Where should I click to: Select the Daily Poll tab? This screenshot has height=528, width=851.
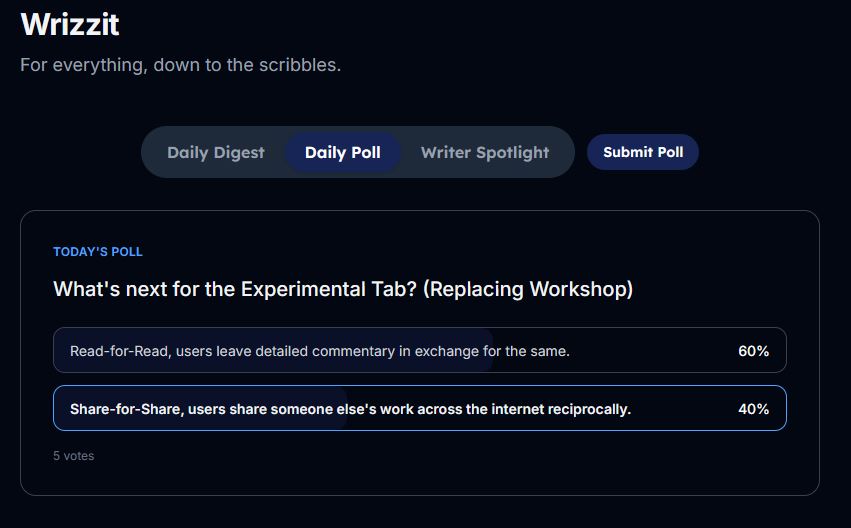click(x=343, y=153)
